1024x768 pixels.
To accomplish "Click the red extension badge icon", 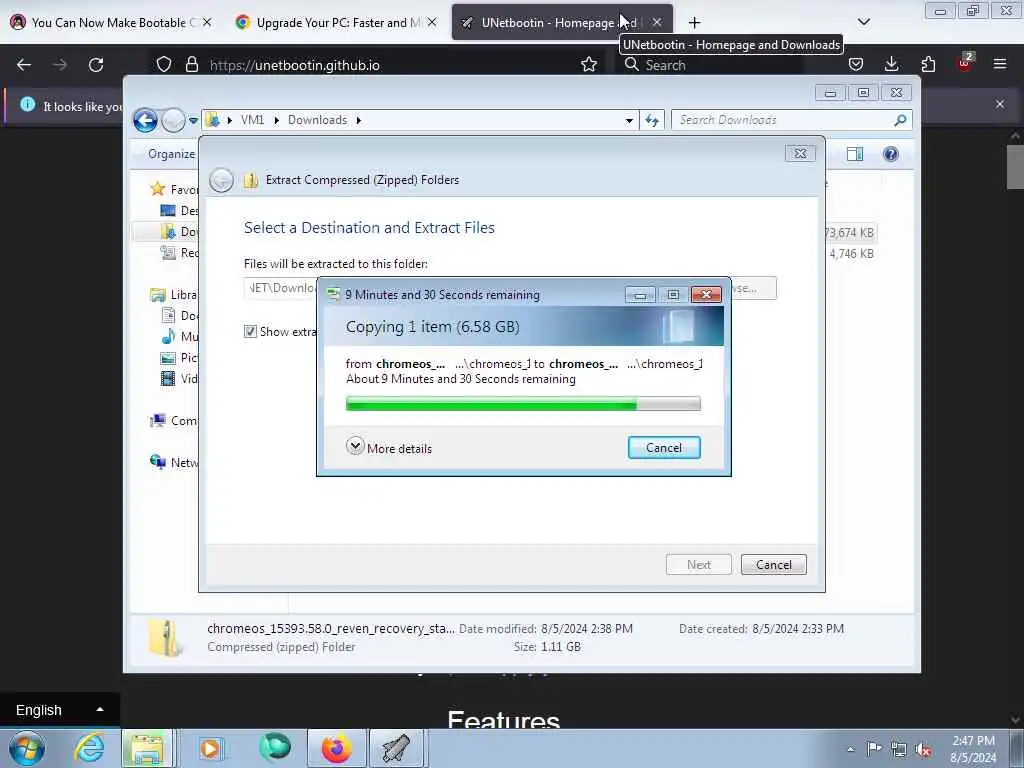I will [965, 63].
